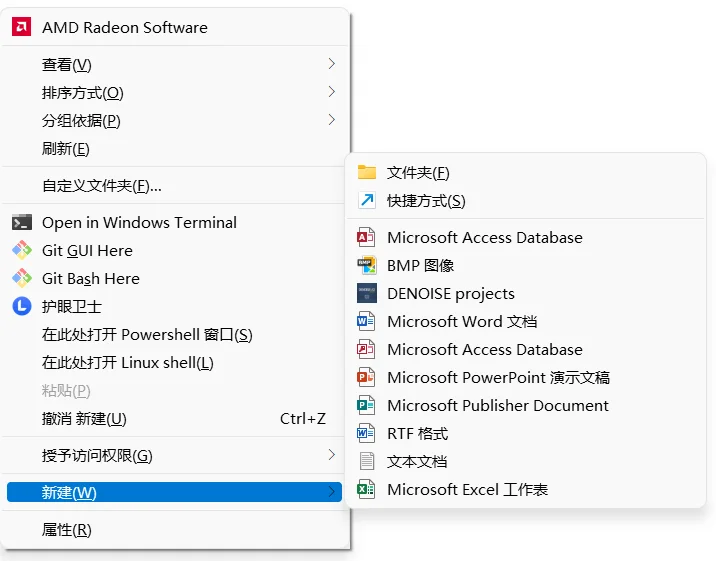Expand the 查看(V) submenu arrow
716x561 pixels.
(x=332, y=64)
